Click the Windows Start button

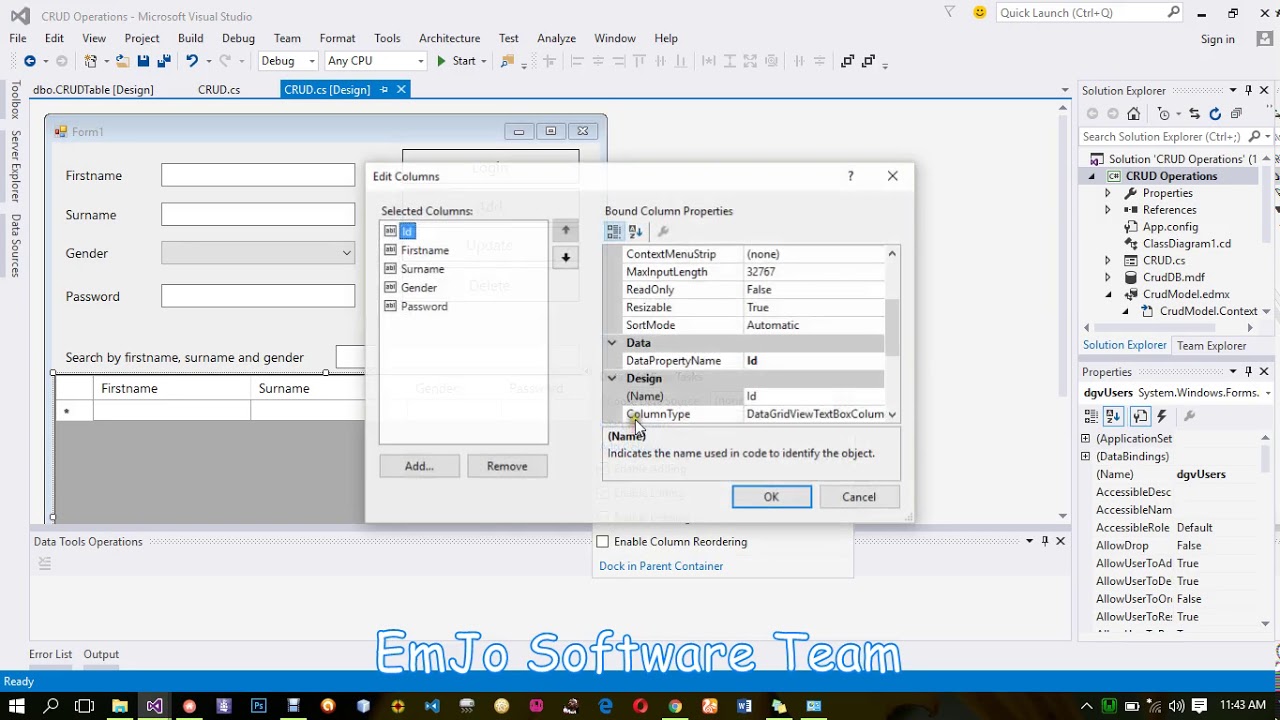pos(17,706)
